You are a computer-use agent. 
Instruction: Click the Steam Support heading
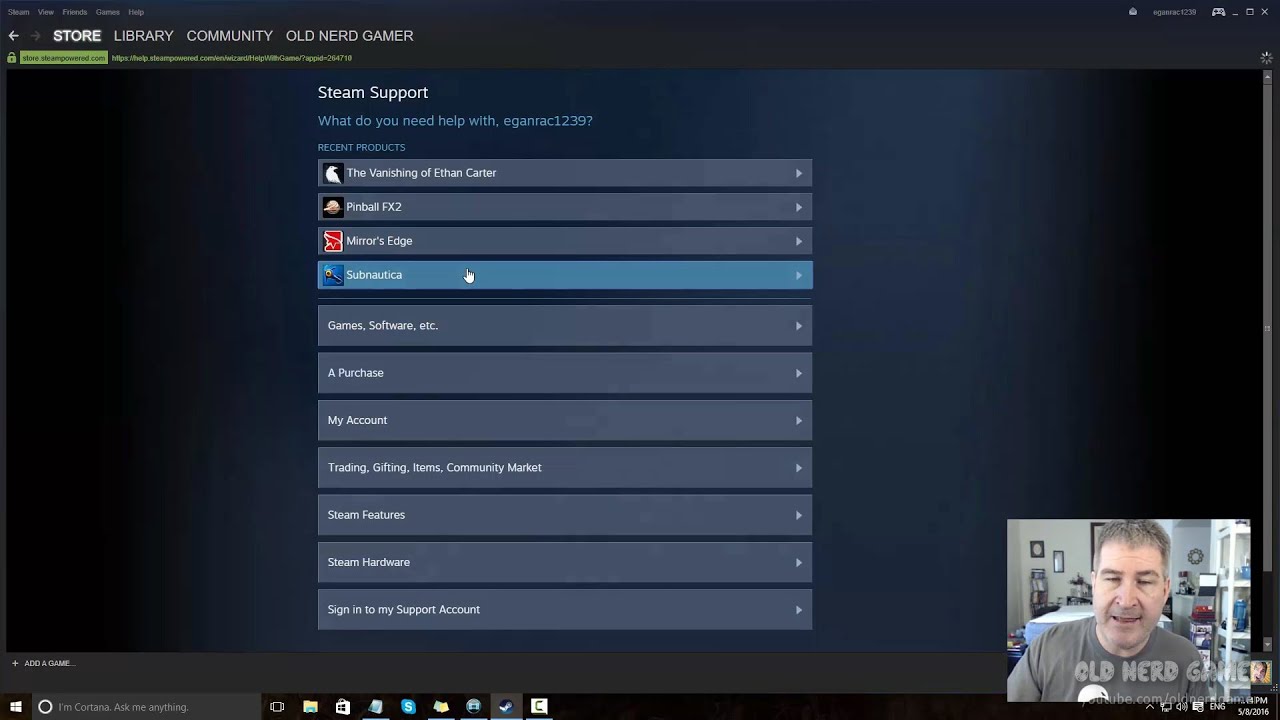[373, 92]
